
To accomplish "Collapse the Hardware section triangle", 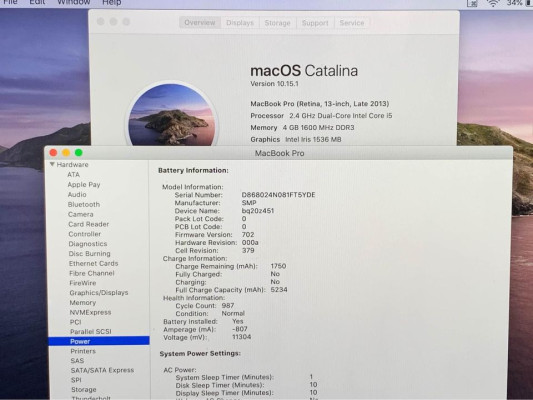I will point(52,164).
